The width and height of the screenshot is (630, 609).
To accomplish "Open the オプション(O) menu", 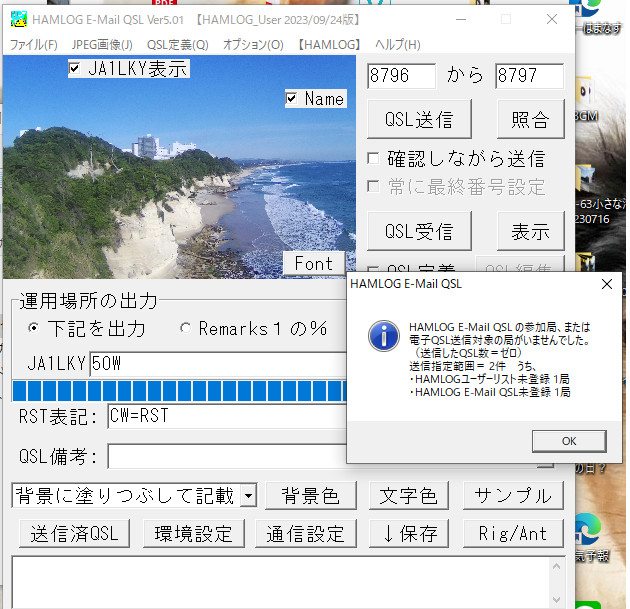I will [x=252, y=45].
